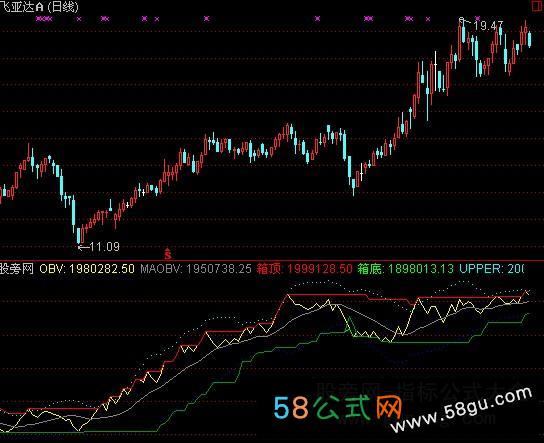The width and height of the screenshot is (544, 443).
Task: Click the OBV: 1980282.50 value label
Action: click(87, 269)
